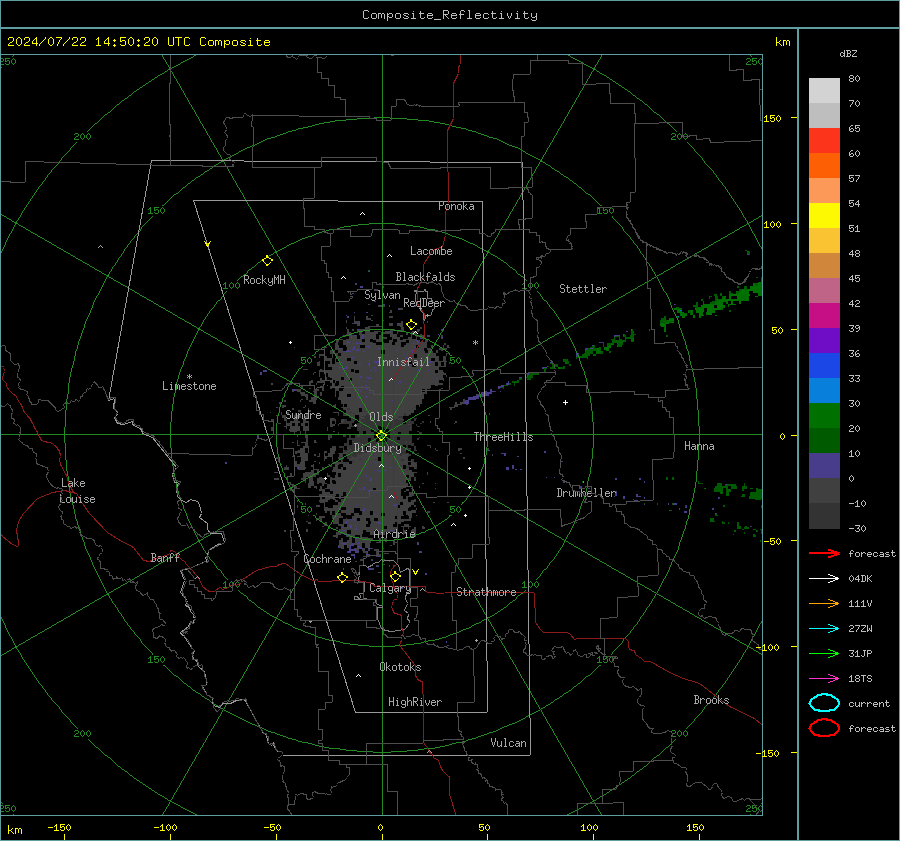This screenshot has width=900, height=841.
Task: Click the Limestone label
Action: click(x=189, y=386)
